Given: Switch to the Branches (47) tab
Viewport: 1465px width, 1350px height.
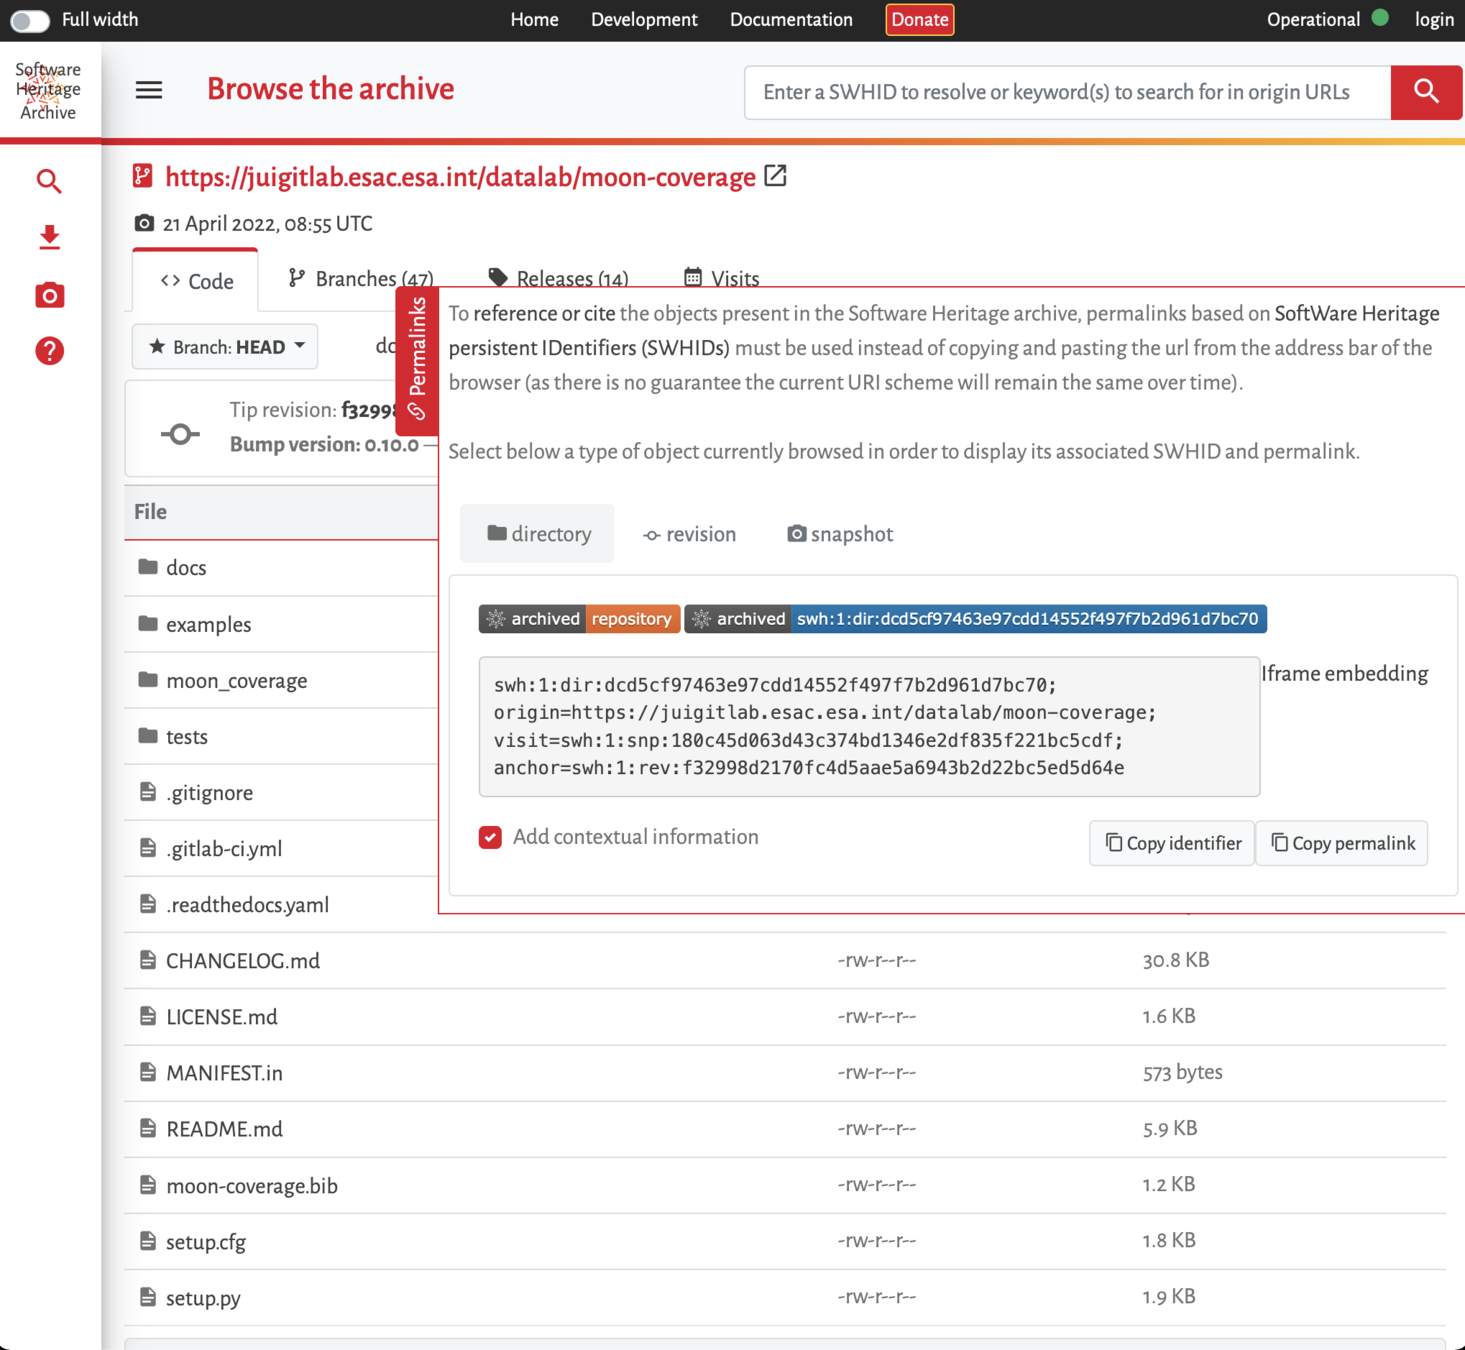Looking at the screenshot, I should (x=360, y=279).
